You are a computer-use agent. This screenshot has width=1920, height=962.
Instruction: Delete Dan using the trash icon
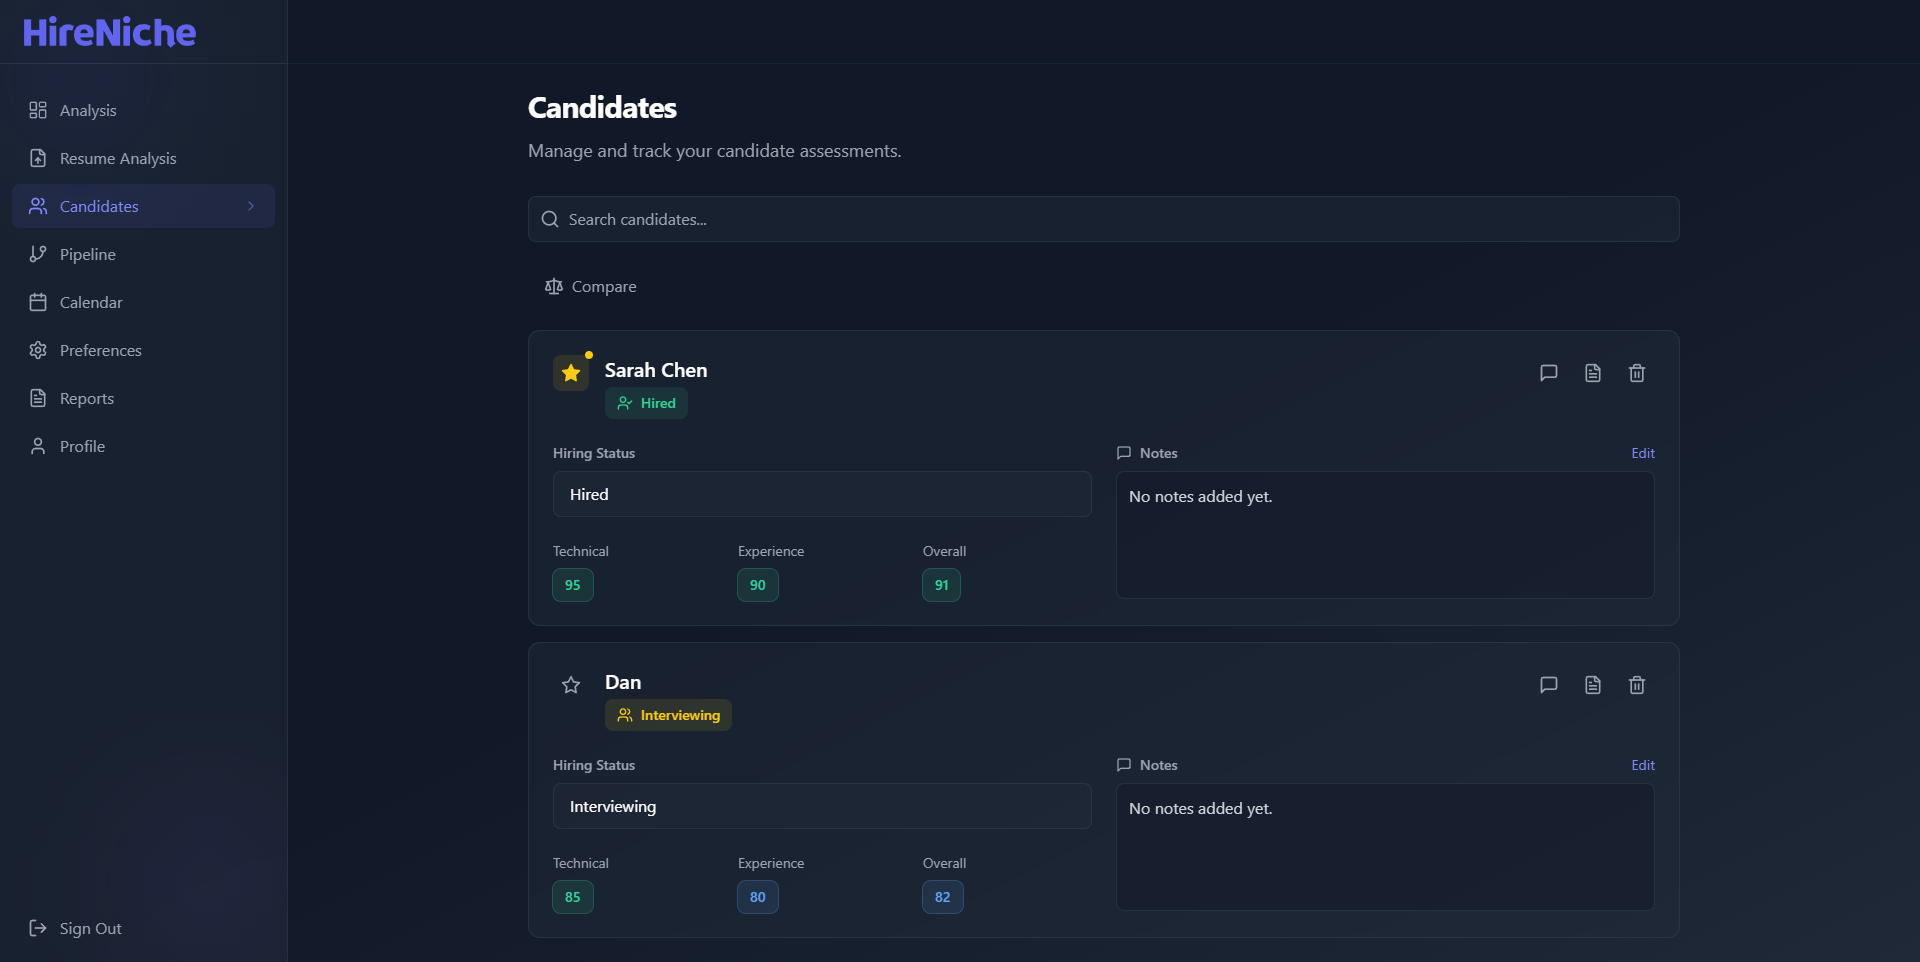(1636, 685)
